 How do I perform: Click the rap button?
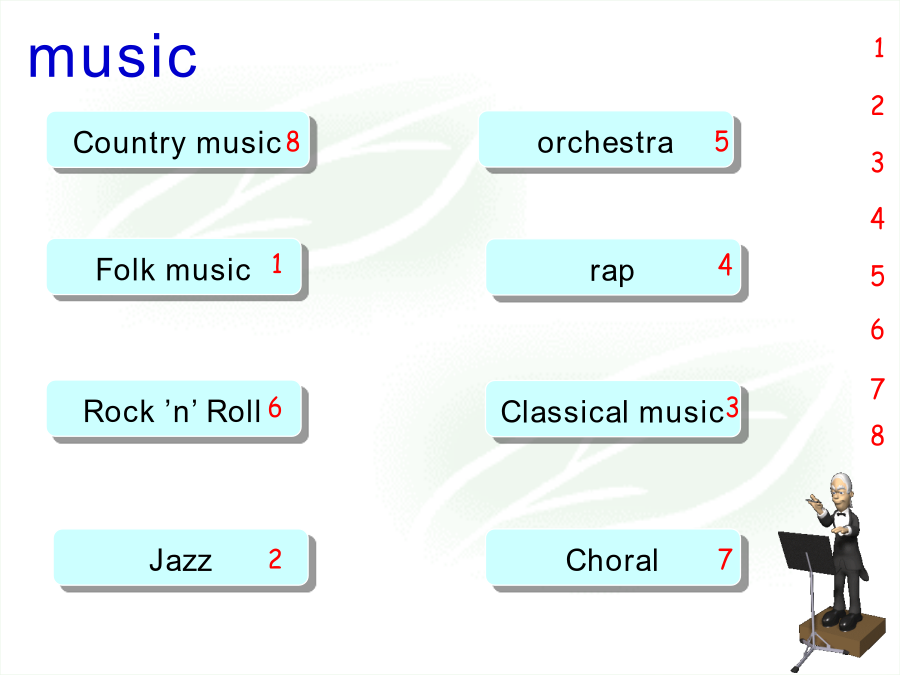(x=614, y=268)
